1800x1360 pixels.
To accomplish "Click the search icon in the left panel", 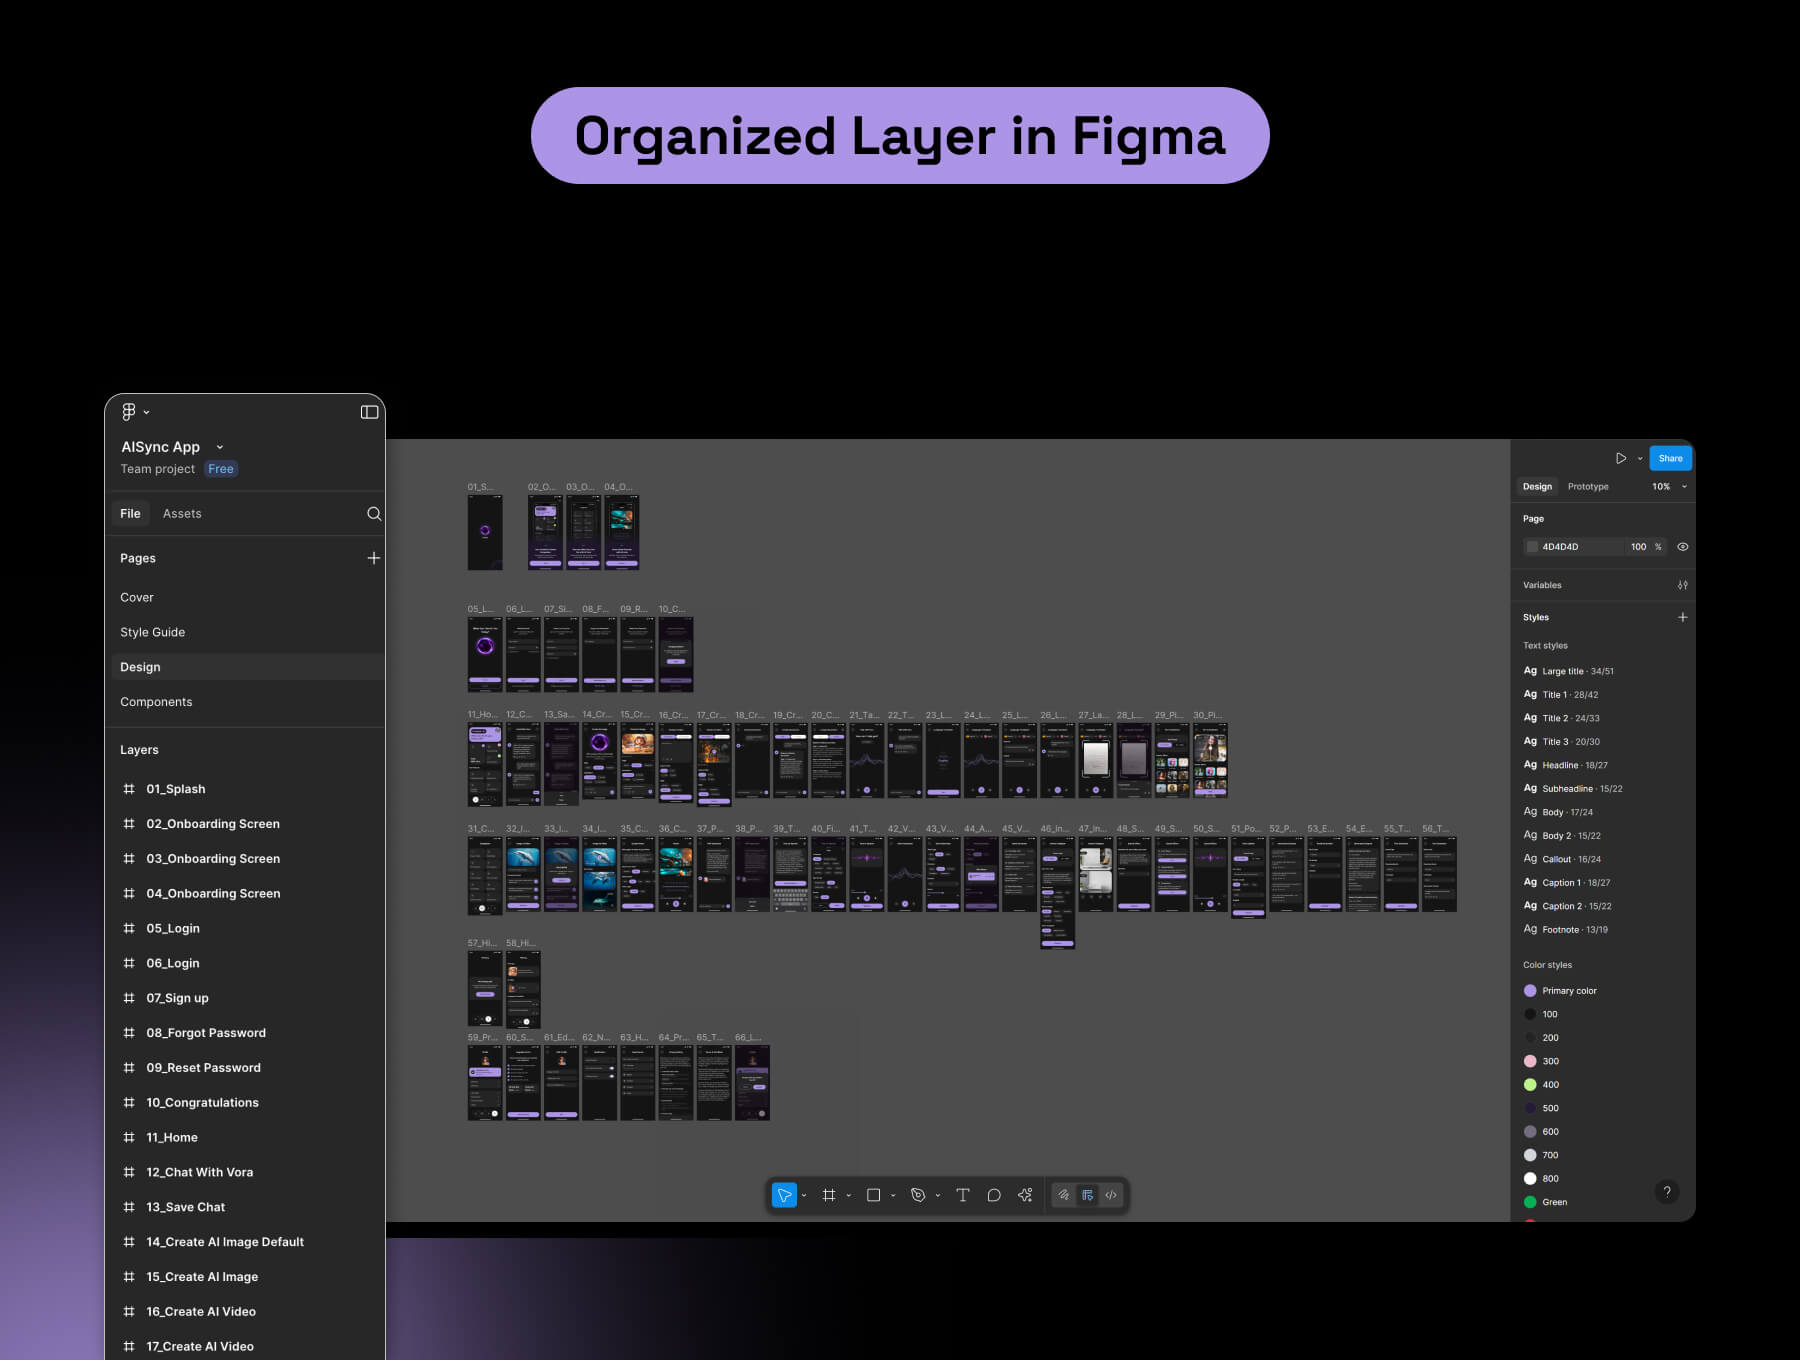I will 374,514.
